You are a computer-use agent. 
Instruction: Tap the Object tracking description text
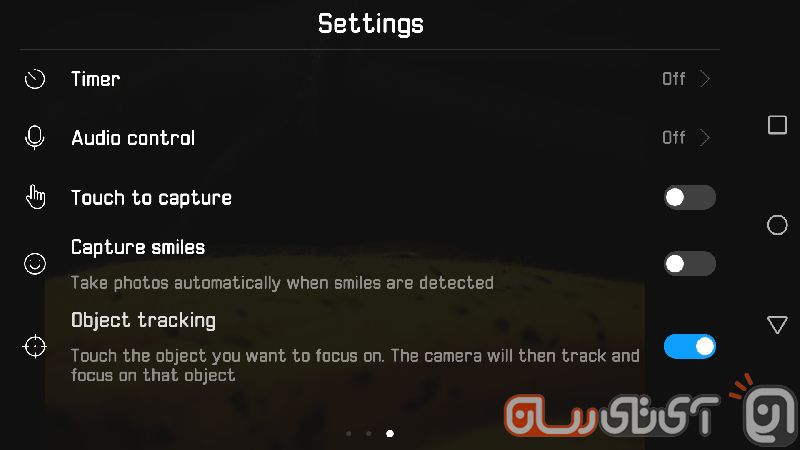pyautogui.click(x=355, y=365)
